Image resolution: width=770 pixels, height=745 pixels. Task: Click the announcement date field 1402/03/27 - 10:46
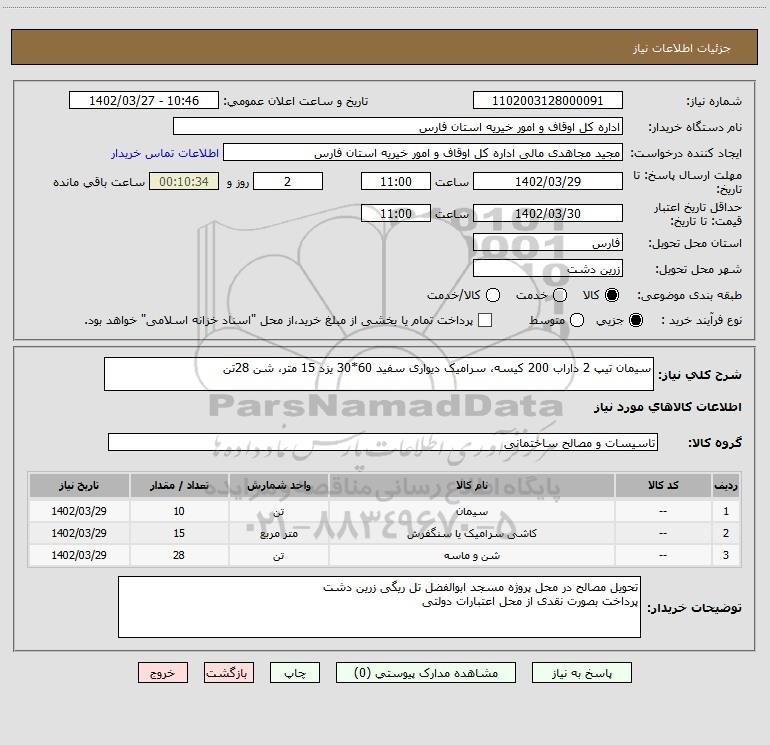(x=144, y=101)
